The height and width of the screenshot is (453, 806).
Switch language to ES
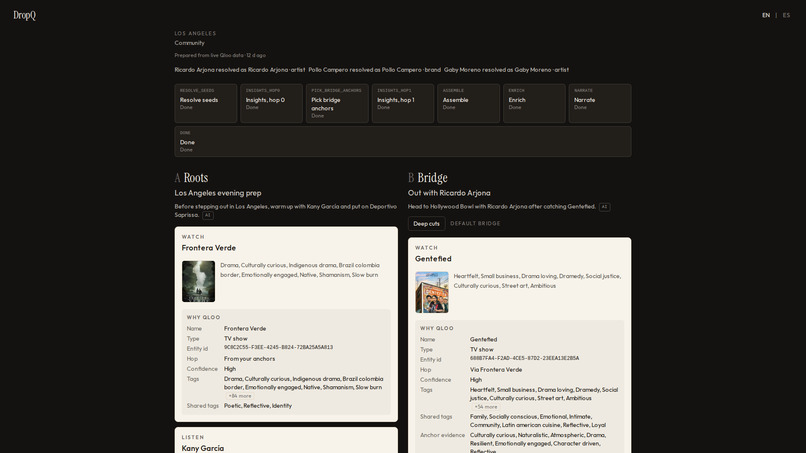point(786,15)
